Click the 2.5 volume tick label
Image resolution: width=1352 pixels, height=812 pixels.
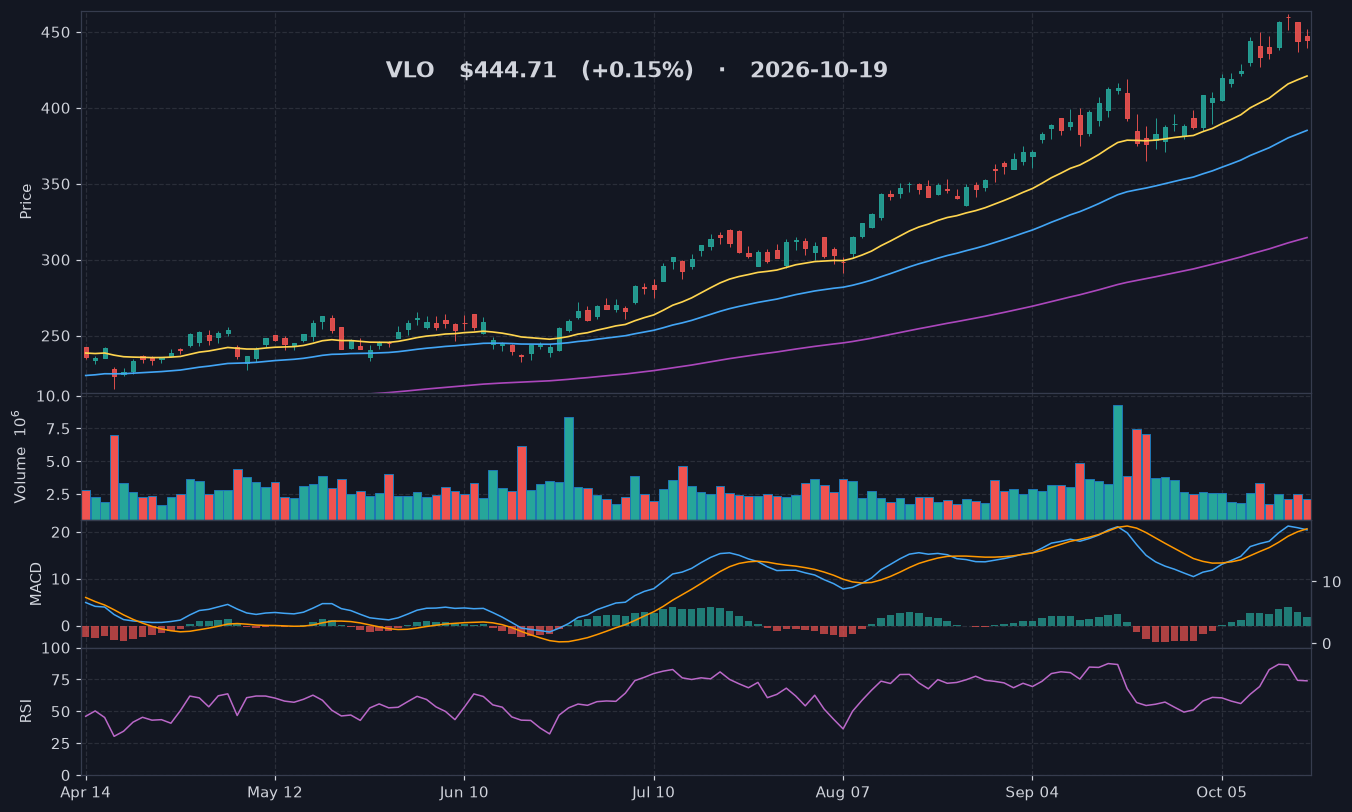point(58,495)
